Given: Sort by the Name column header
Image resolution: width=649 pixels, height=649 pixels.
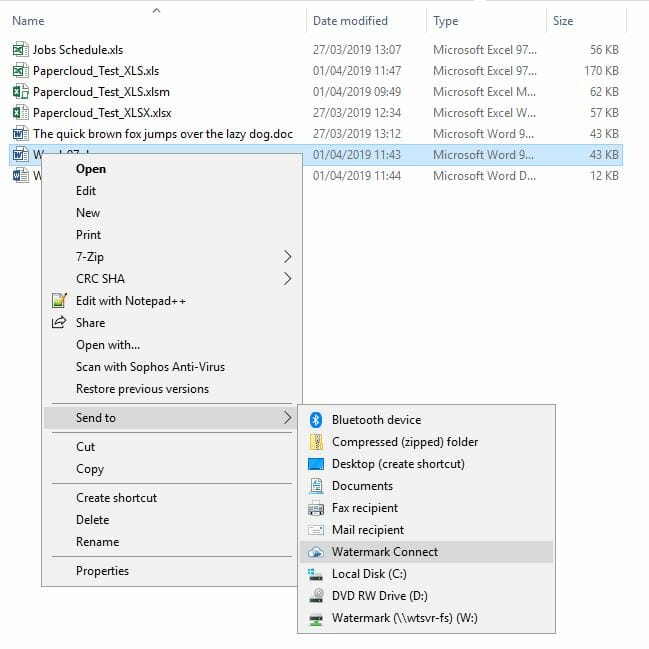Looking at the screenshot, I should (x=28, y=21).
